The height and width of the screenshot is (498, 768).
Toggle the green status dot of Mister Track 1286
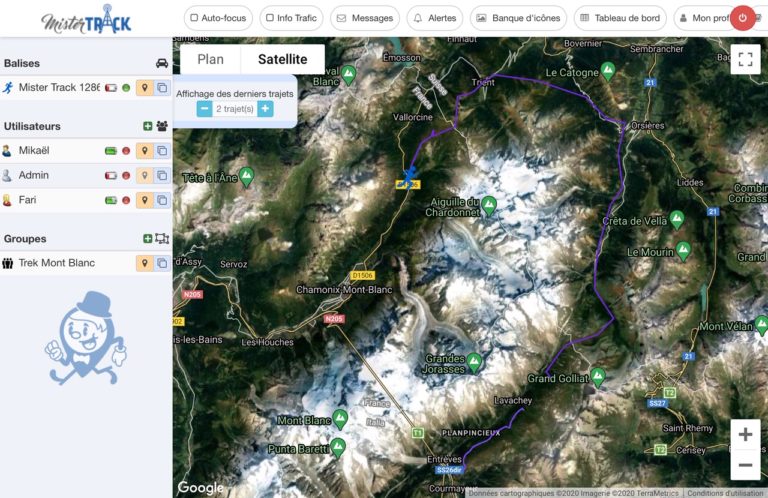point(126,88)
